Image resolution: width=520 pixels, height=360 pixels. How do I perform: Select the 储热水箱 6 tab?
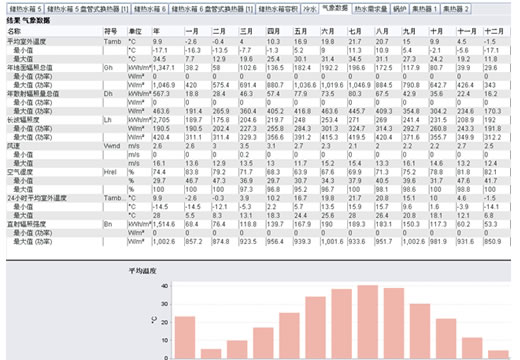[x=150, y=9]
